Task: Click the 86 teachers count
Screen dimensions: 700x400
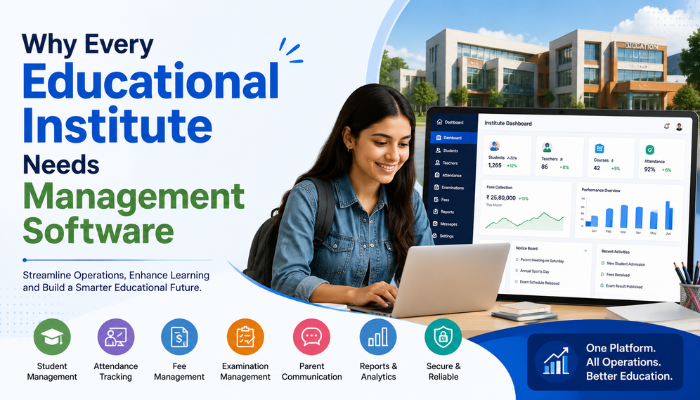Action: pyautogui.click(x=545, y=167)
